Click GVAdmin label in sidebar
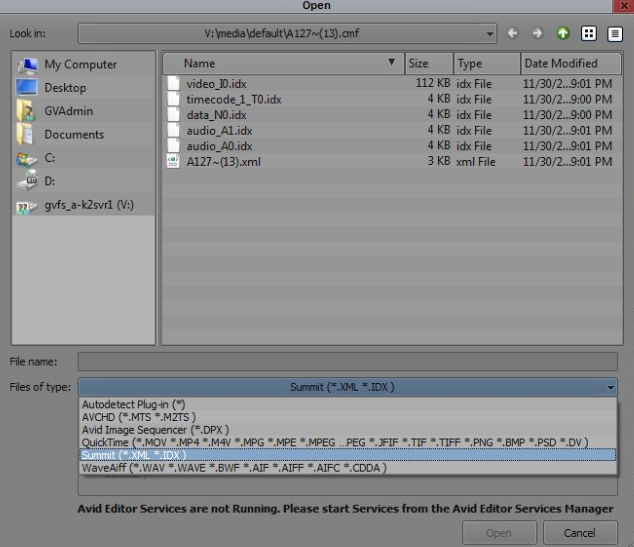 coord(69,111)
